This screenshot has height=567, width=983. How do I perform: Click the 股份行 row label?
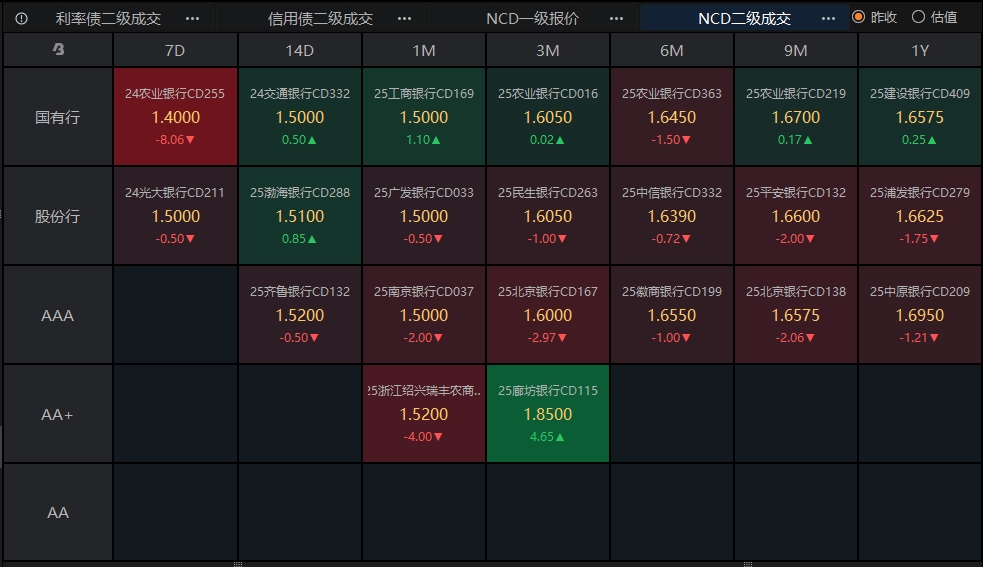click(x=58, y=216)
